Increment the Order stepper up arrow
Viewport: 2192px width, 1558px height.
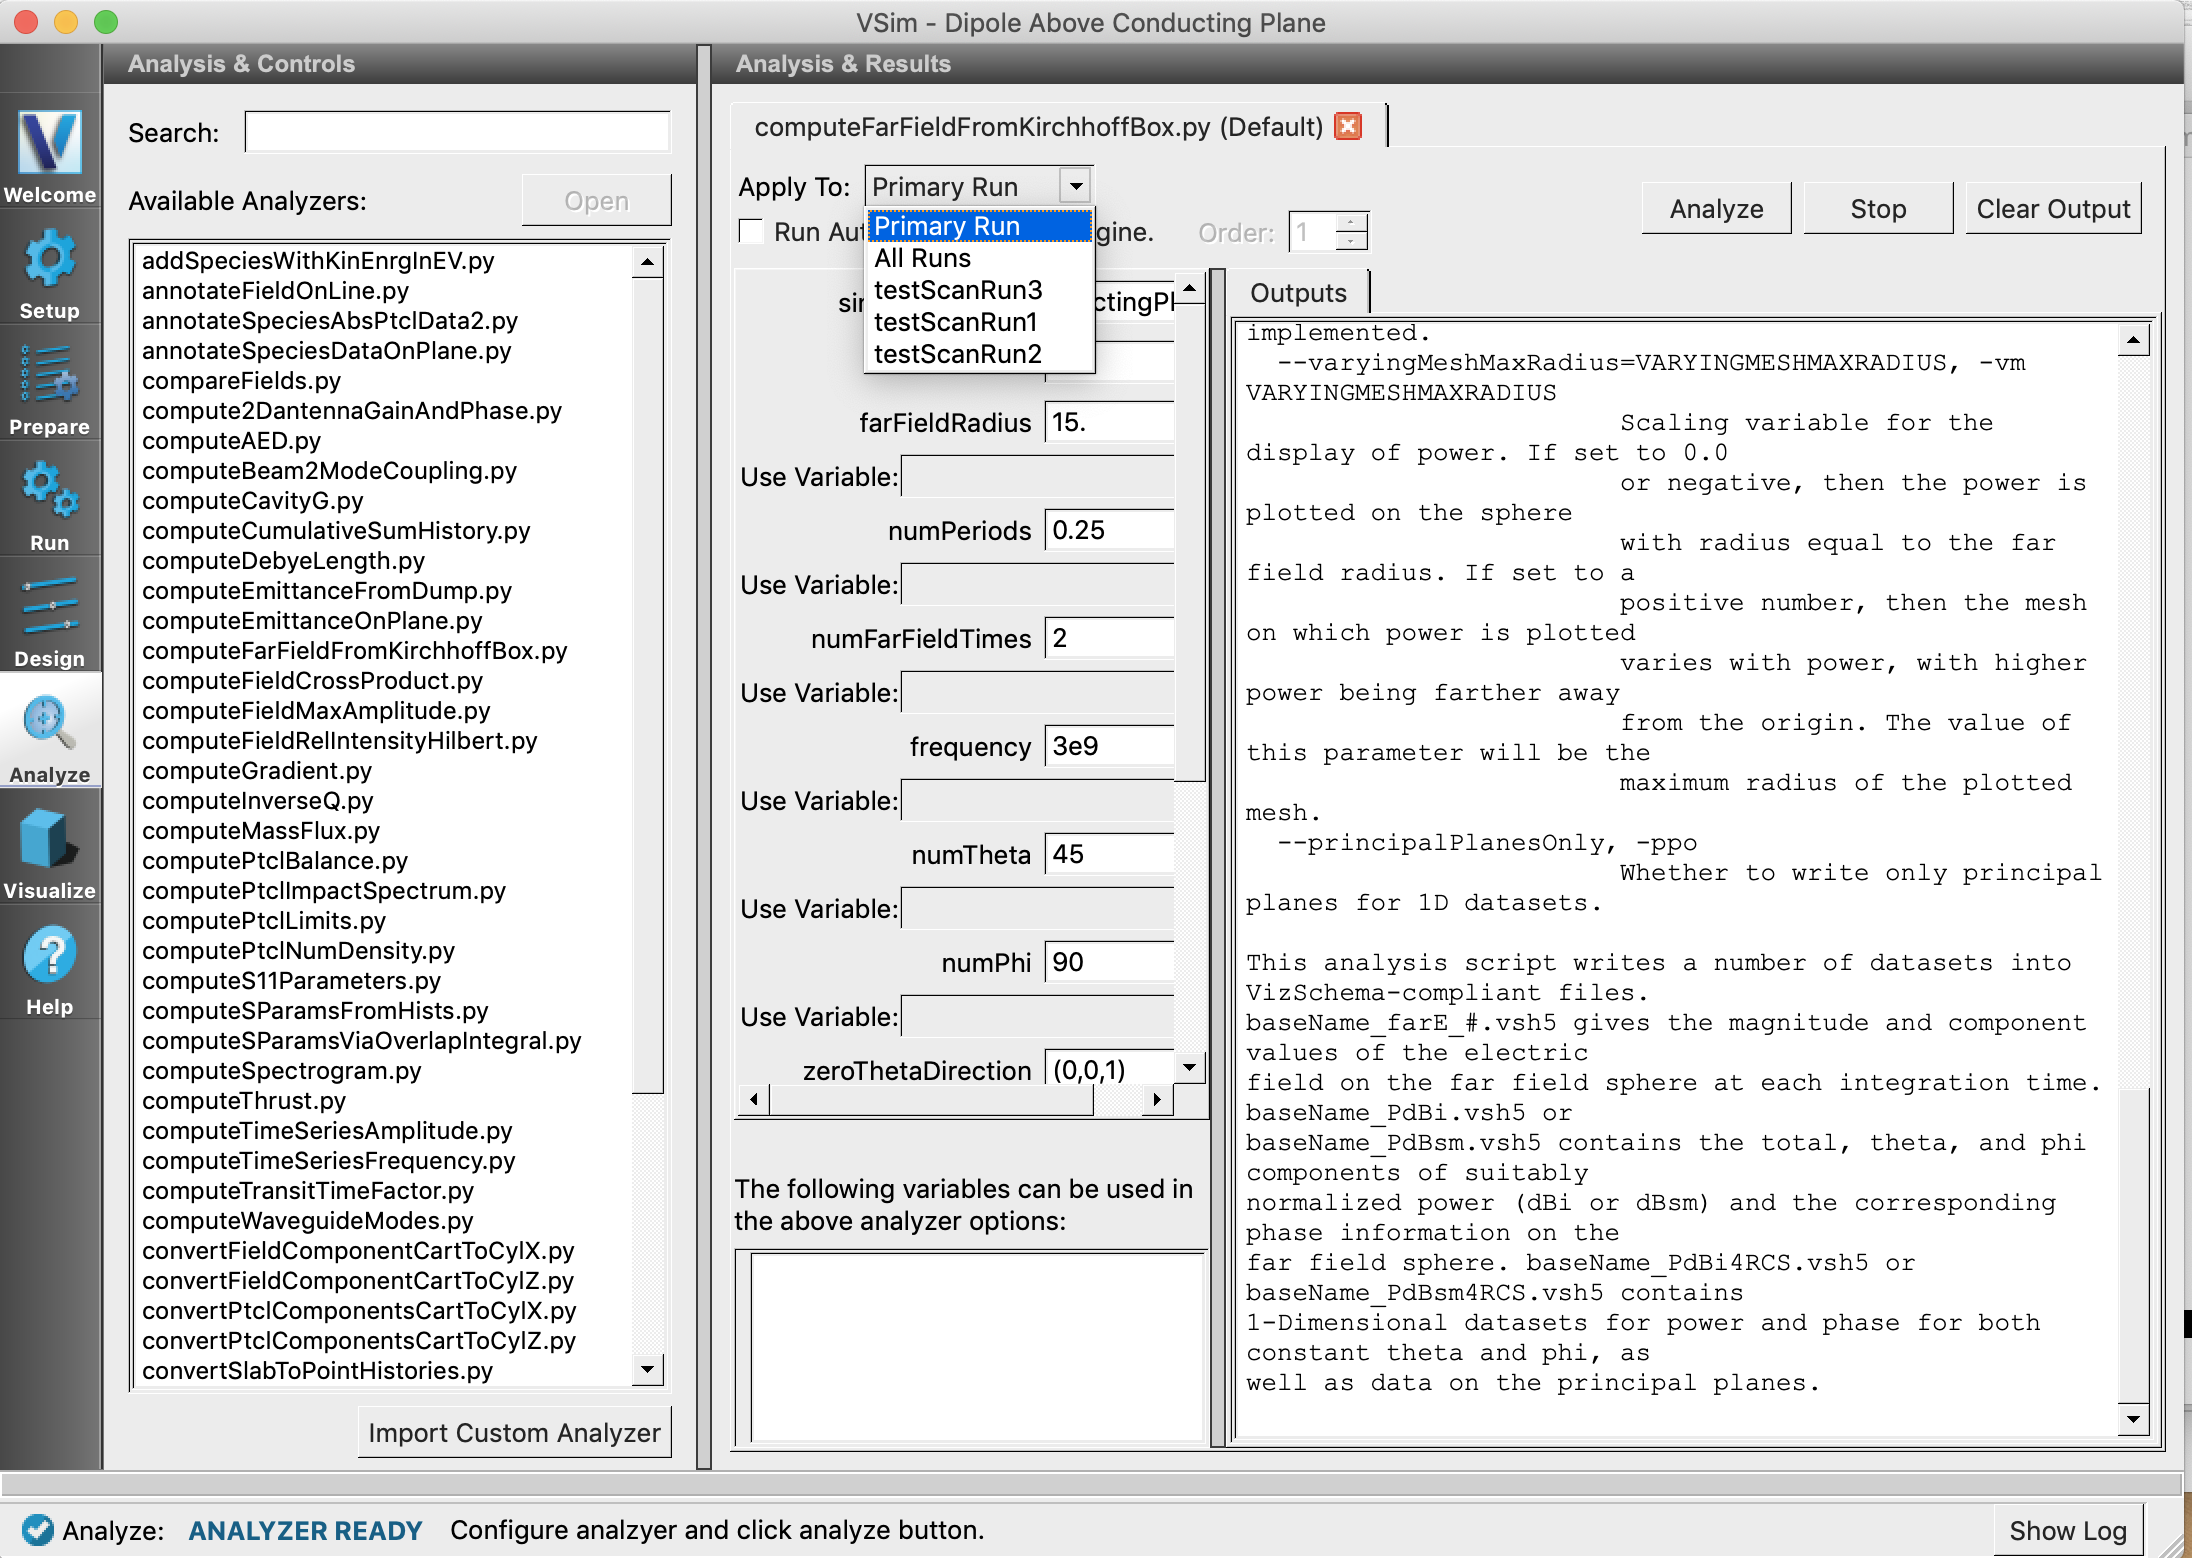coord(1351,222)
